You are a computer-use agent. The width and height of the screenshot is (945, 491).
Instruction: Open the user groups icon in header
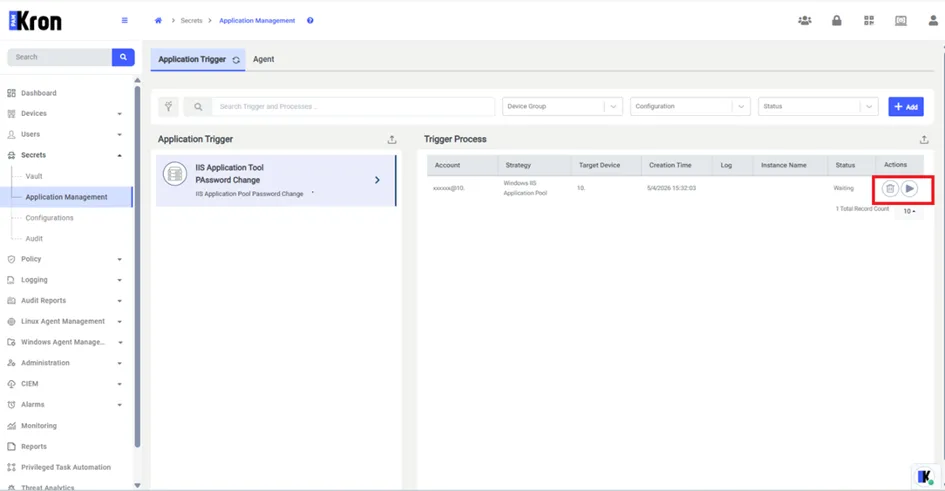coord(805,20)
